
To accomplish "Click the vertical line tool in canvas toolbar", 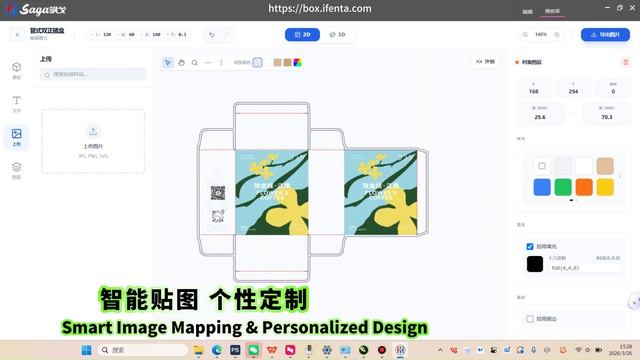I will 221,62.
